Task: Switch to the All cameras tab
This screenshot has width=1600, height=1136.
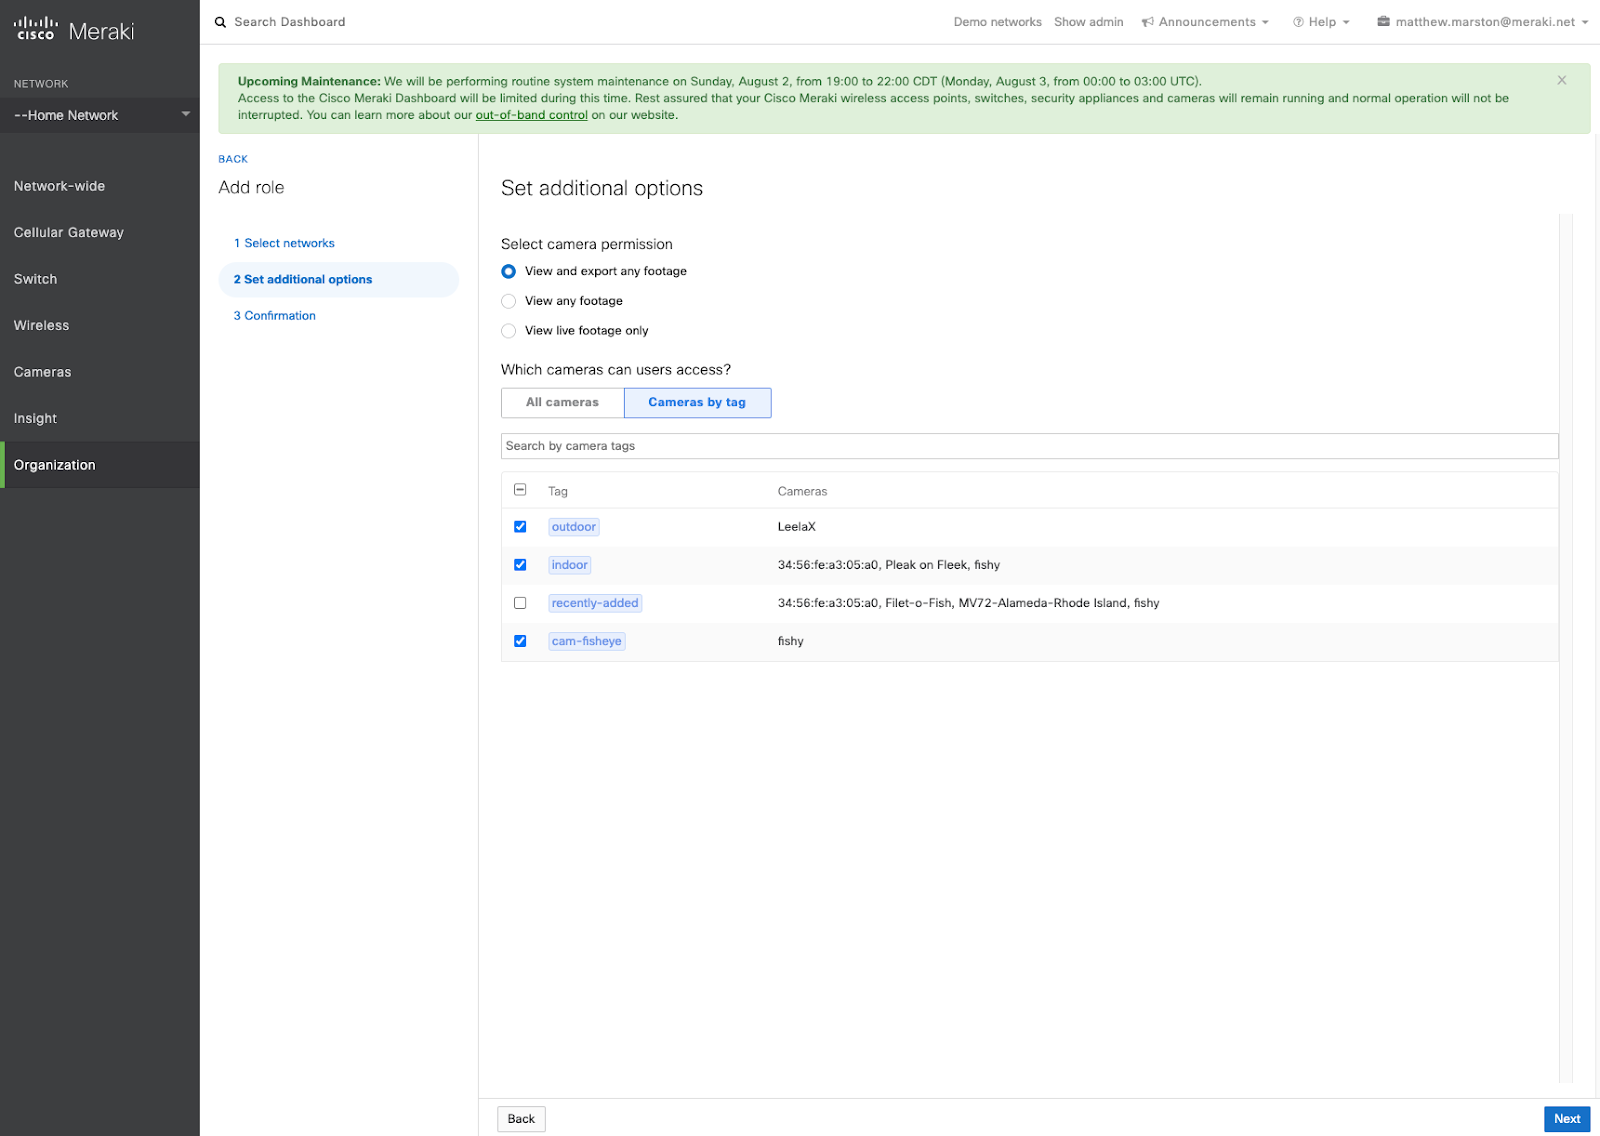Action: coord(563,402)
